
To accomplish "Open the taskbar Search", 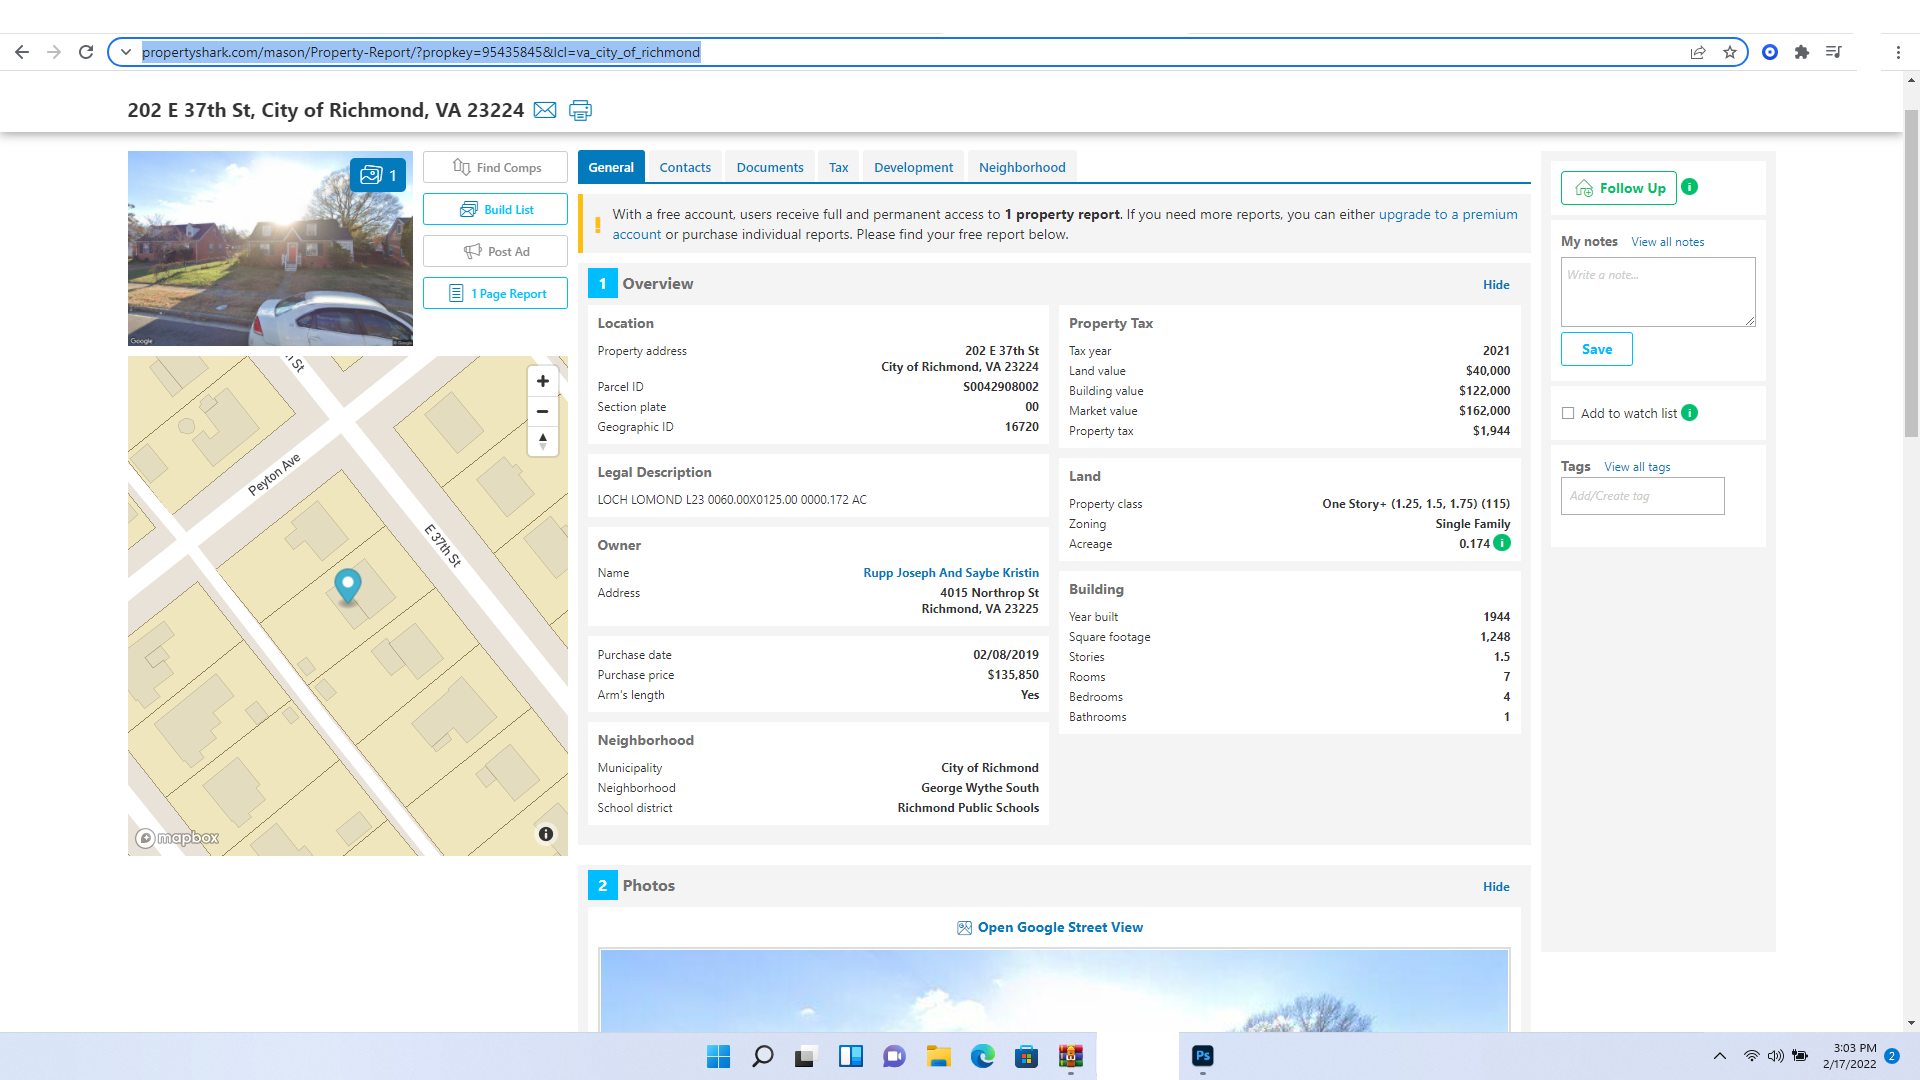I will [762, 1056].
